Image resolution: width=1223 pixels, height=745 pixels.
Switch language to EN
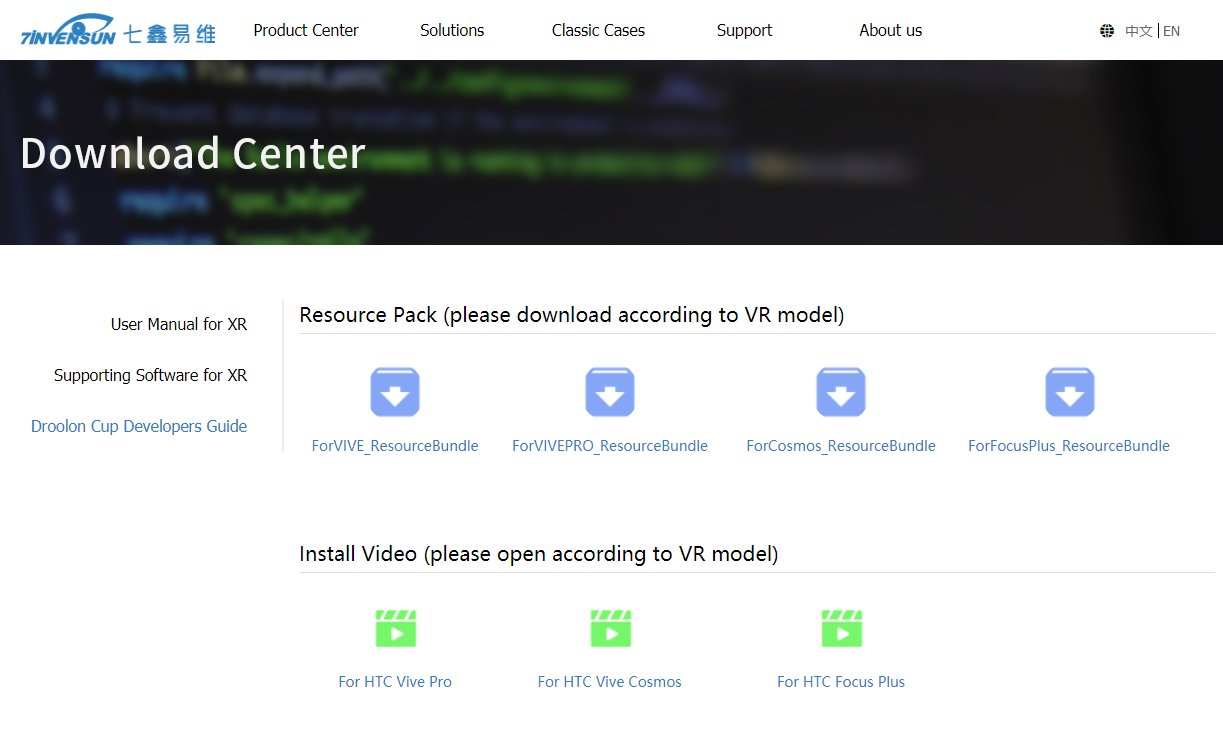pos(1171,31)
